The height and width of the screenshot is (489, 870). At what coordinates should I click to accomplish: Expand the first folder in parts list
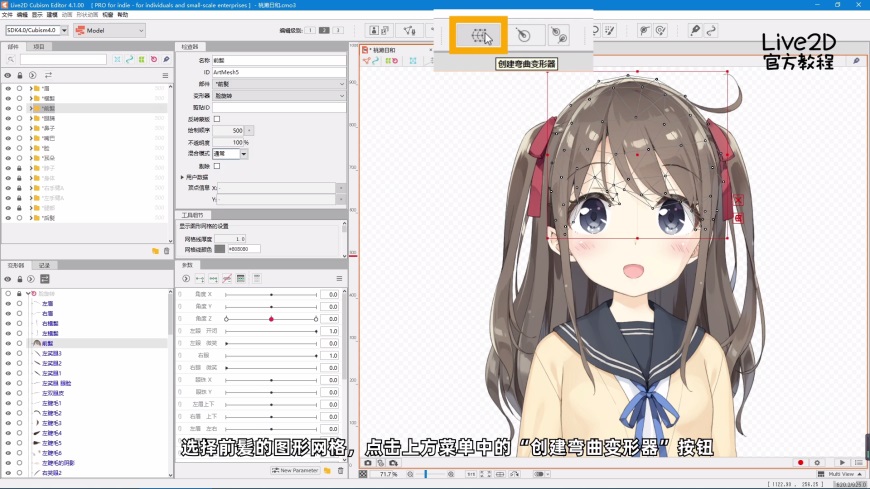pyautogui.click(x=31, y=88)
